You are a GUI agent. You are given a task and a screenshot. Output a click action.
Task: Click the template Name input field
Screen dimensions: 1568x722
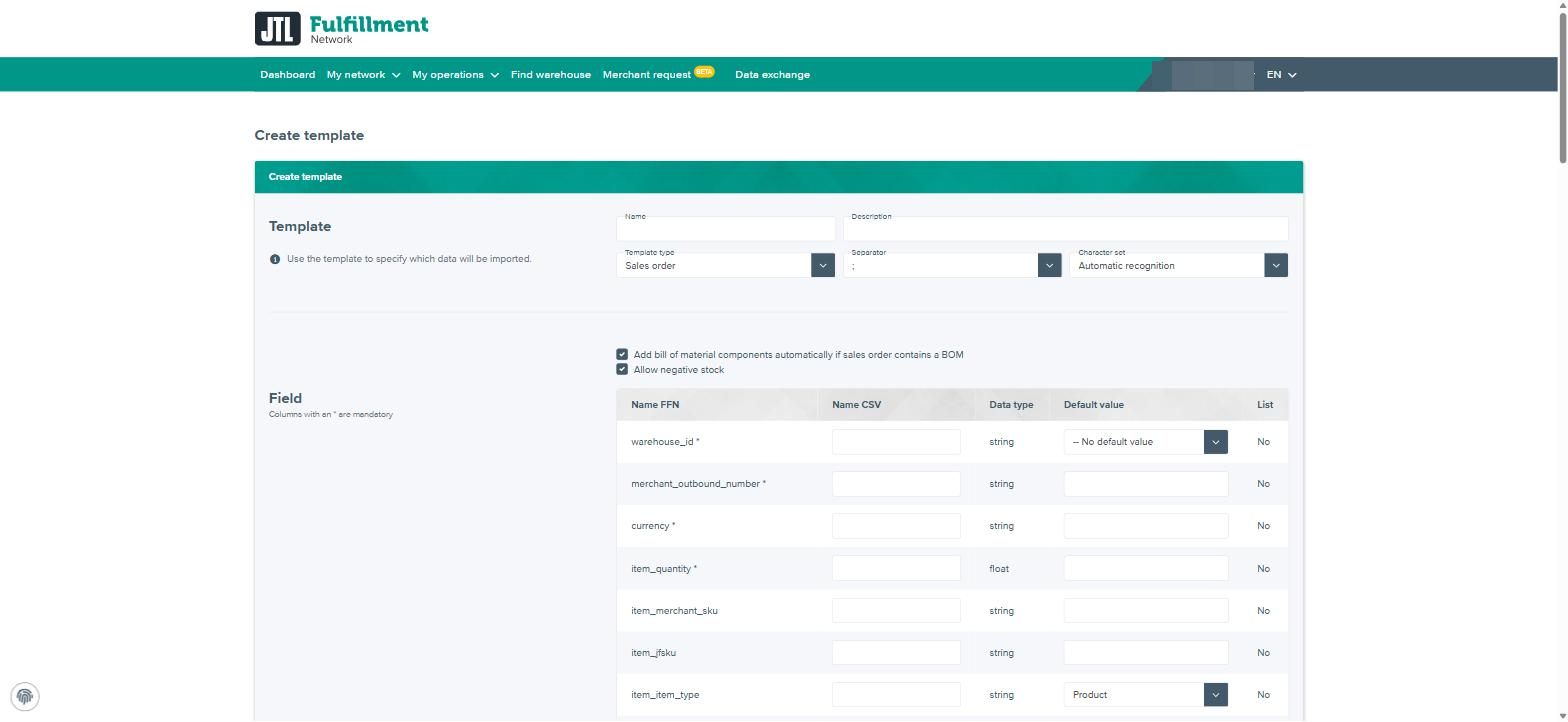tap(726, 229)
